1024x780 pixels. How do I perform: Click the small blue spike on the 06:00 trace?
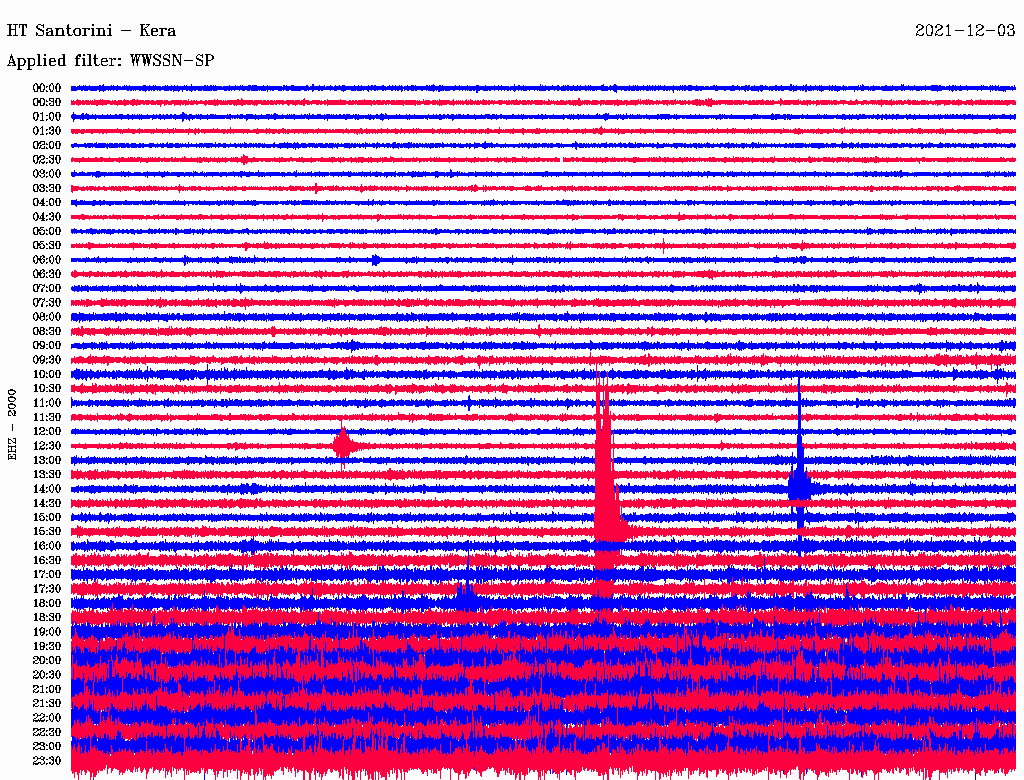[x=376, y=260]
